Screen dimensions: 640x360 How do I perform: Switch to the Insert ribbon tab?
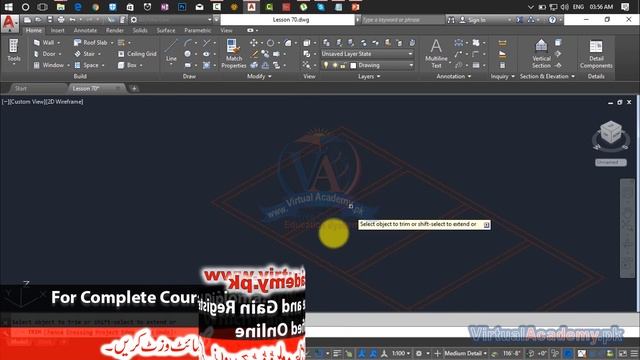click(58, 31)
